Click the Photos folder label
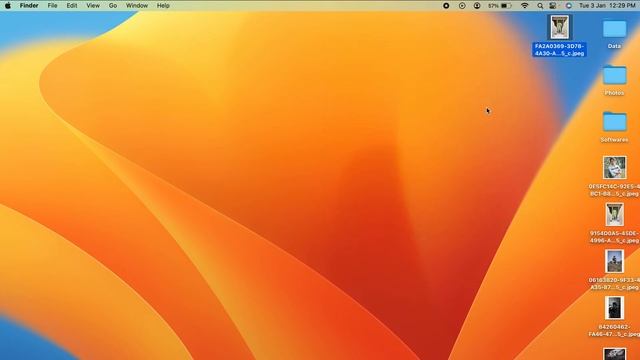640x360 pixels. point(614,93)
